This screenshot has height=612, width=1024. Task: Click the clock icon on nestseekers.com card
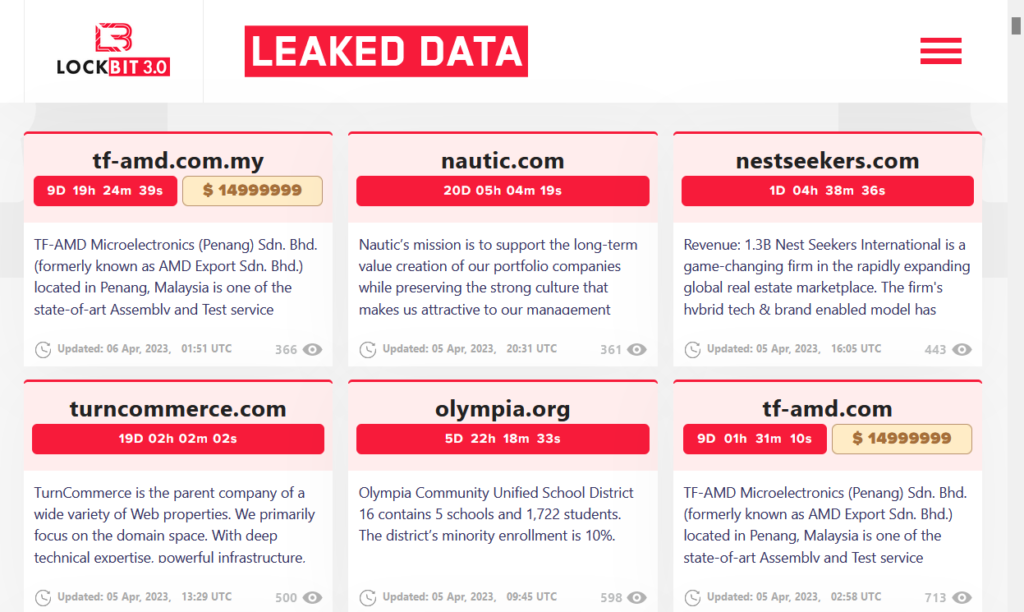pos(692,350)
